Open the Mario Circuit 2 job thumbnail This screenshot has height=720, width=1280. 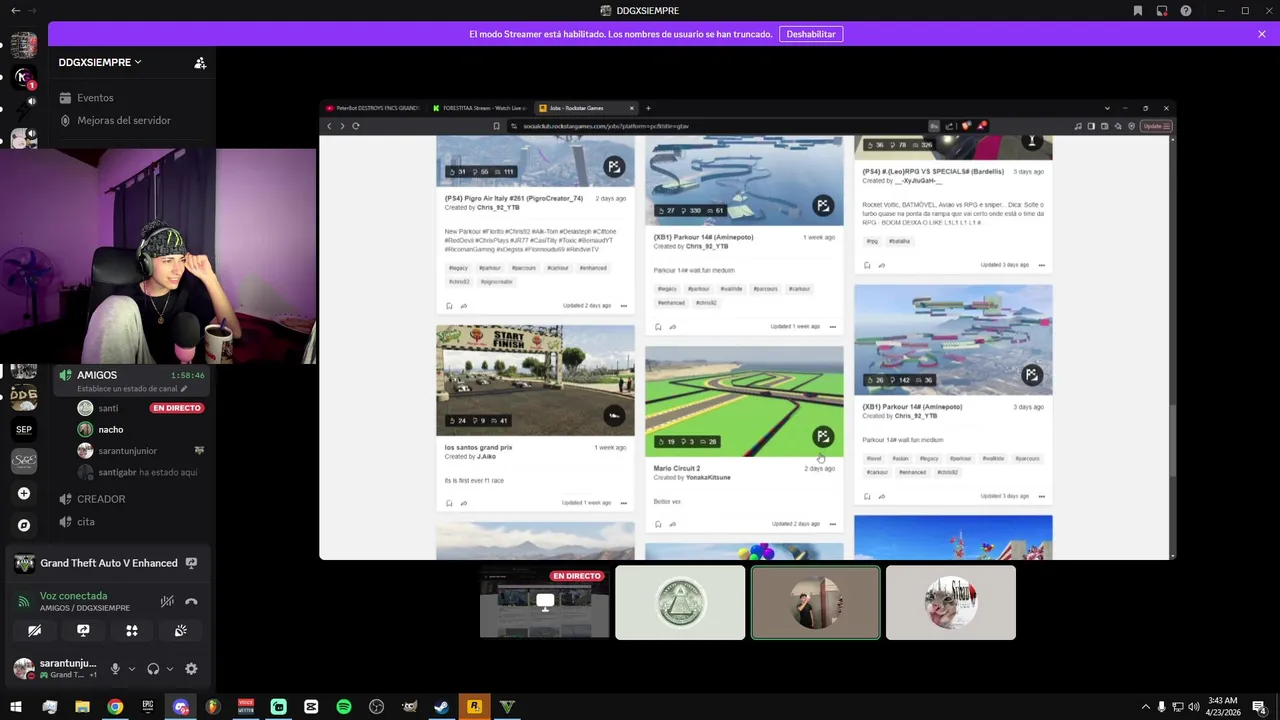click(x=744, y=401)
